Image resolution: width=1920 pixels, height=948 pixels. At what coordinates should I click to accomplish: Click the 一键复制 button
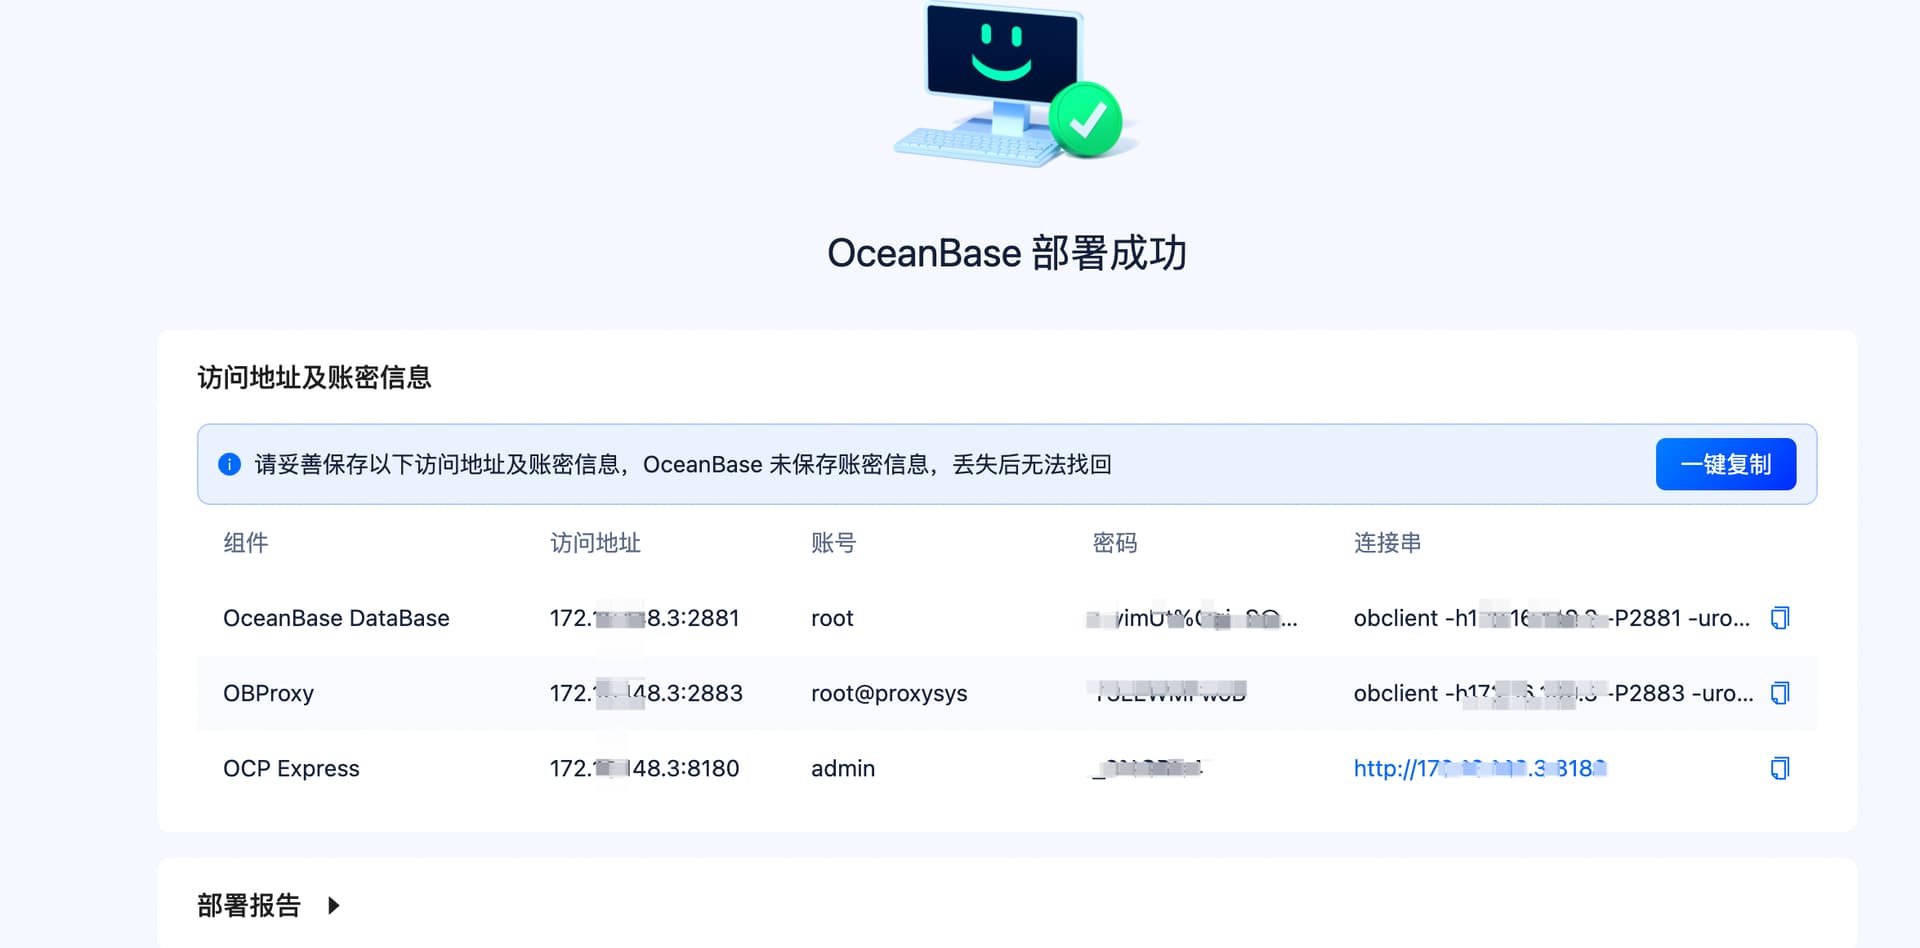coord(1726,464)
